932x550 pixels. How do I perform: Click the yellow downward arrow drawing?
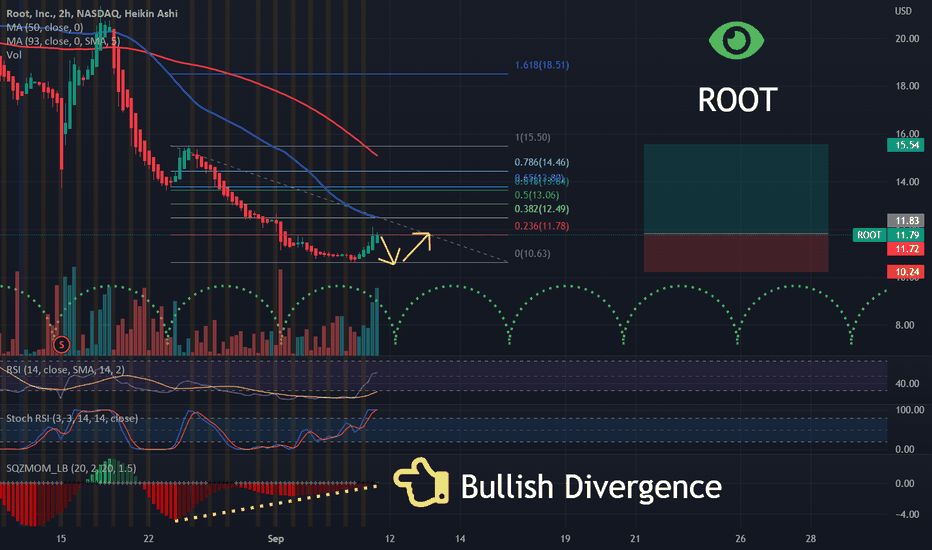[x=389, y=250]
